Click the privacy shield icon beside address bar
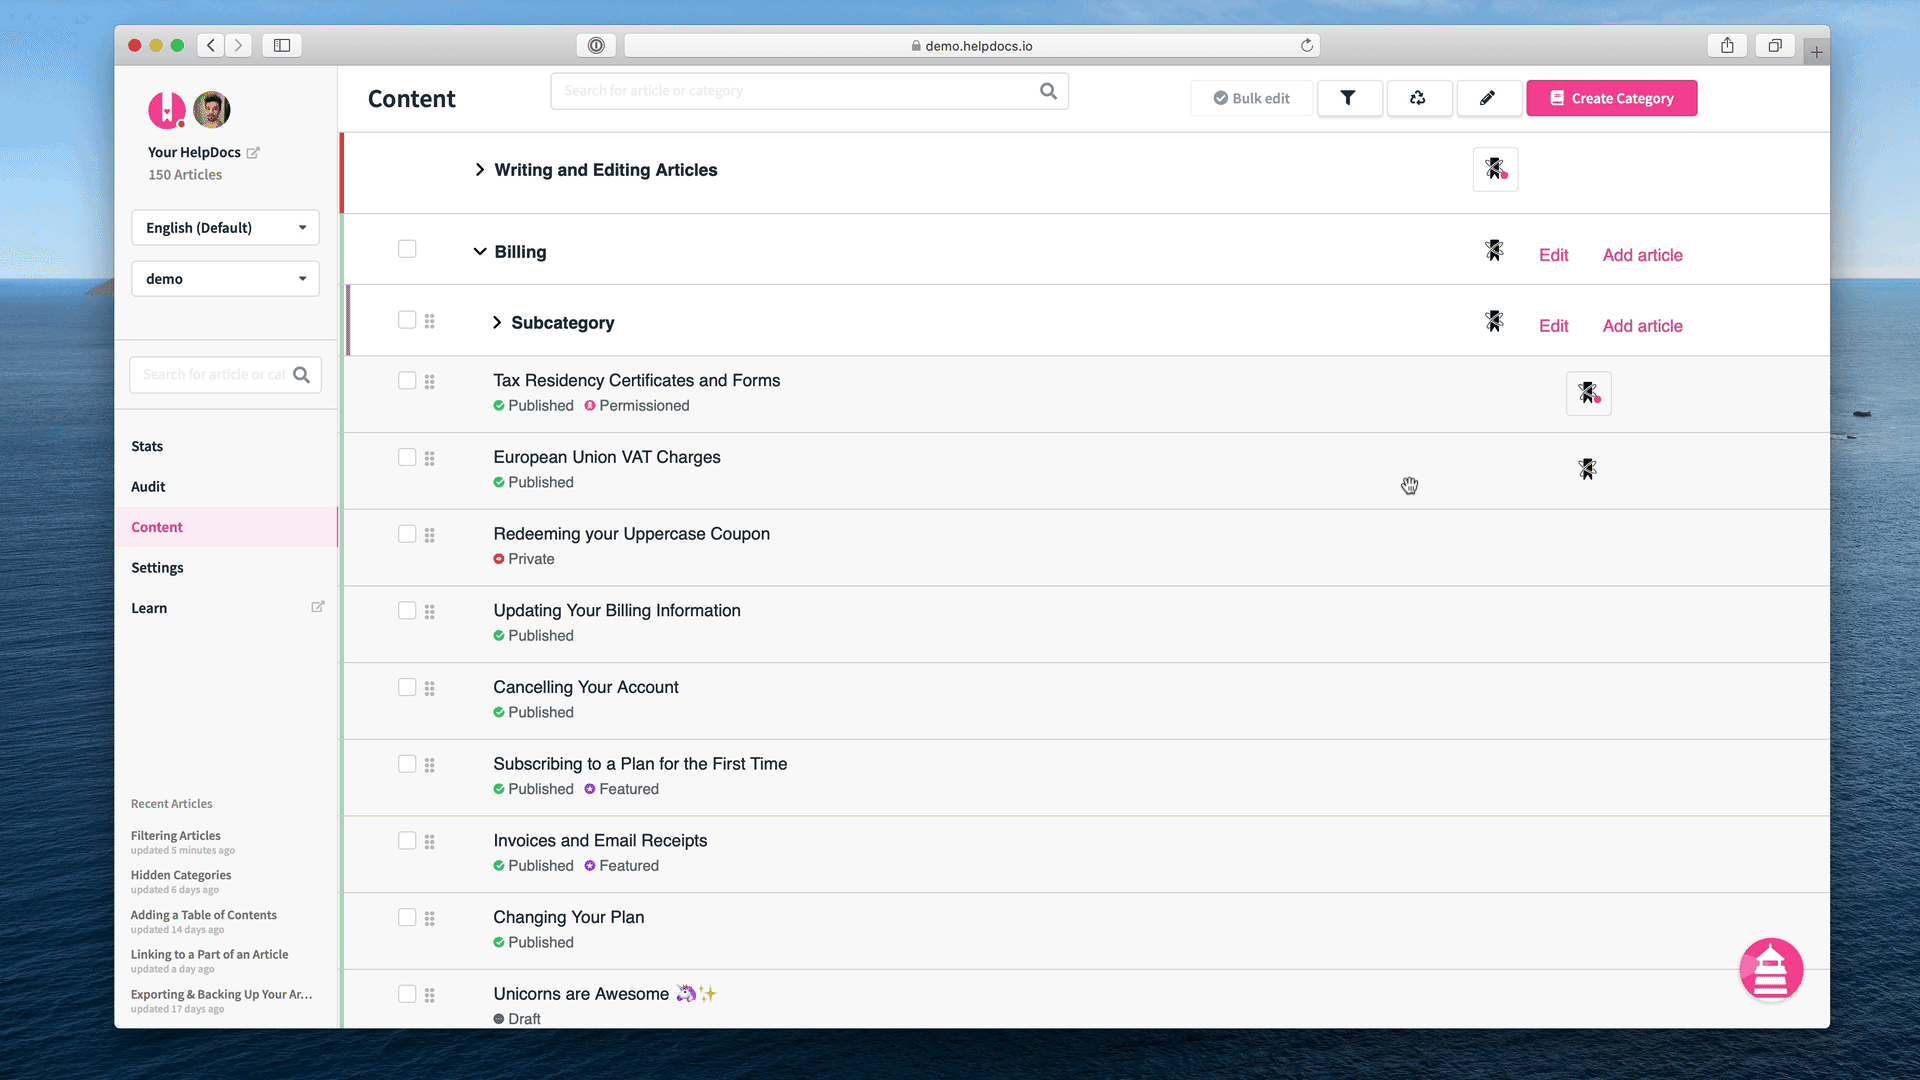This screenshot has height=1080, width=1920. [596, 45]
